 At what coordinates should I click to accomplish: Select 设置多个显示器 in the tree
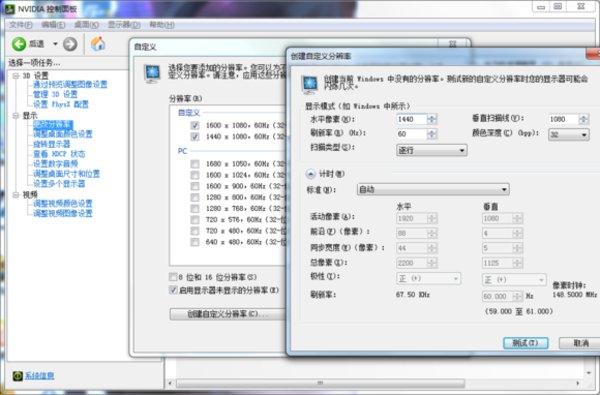(x=59, y=184)
